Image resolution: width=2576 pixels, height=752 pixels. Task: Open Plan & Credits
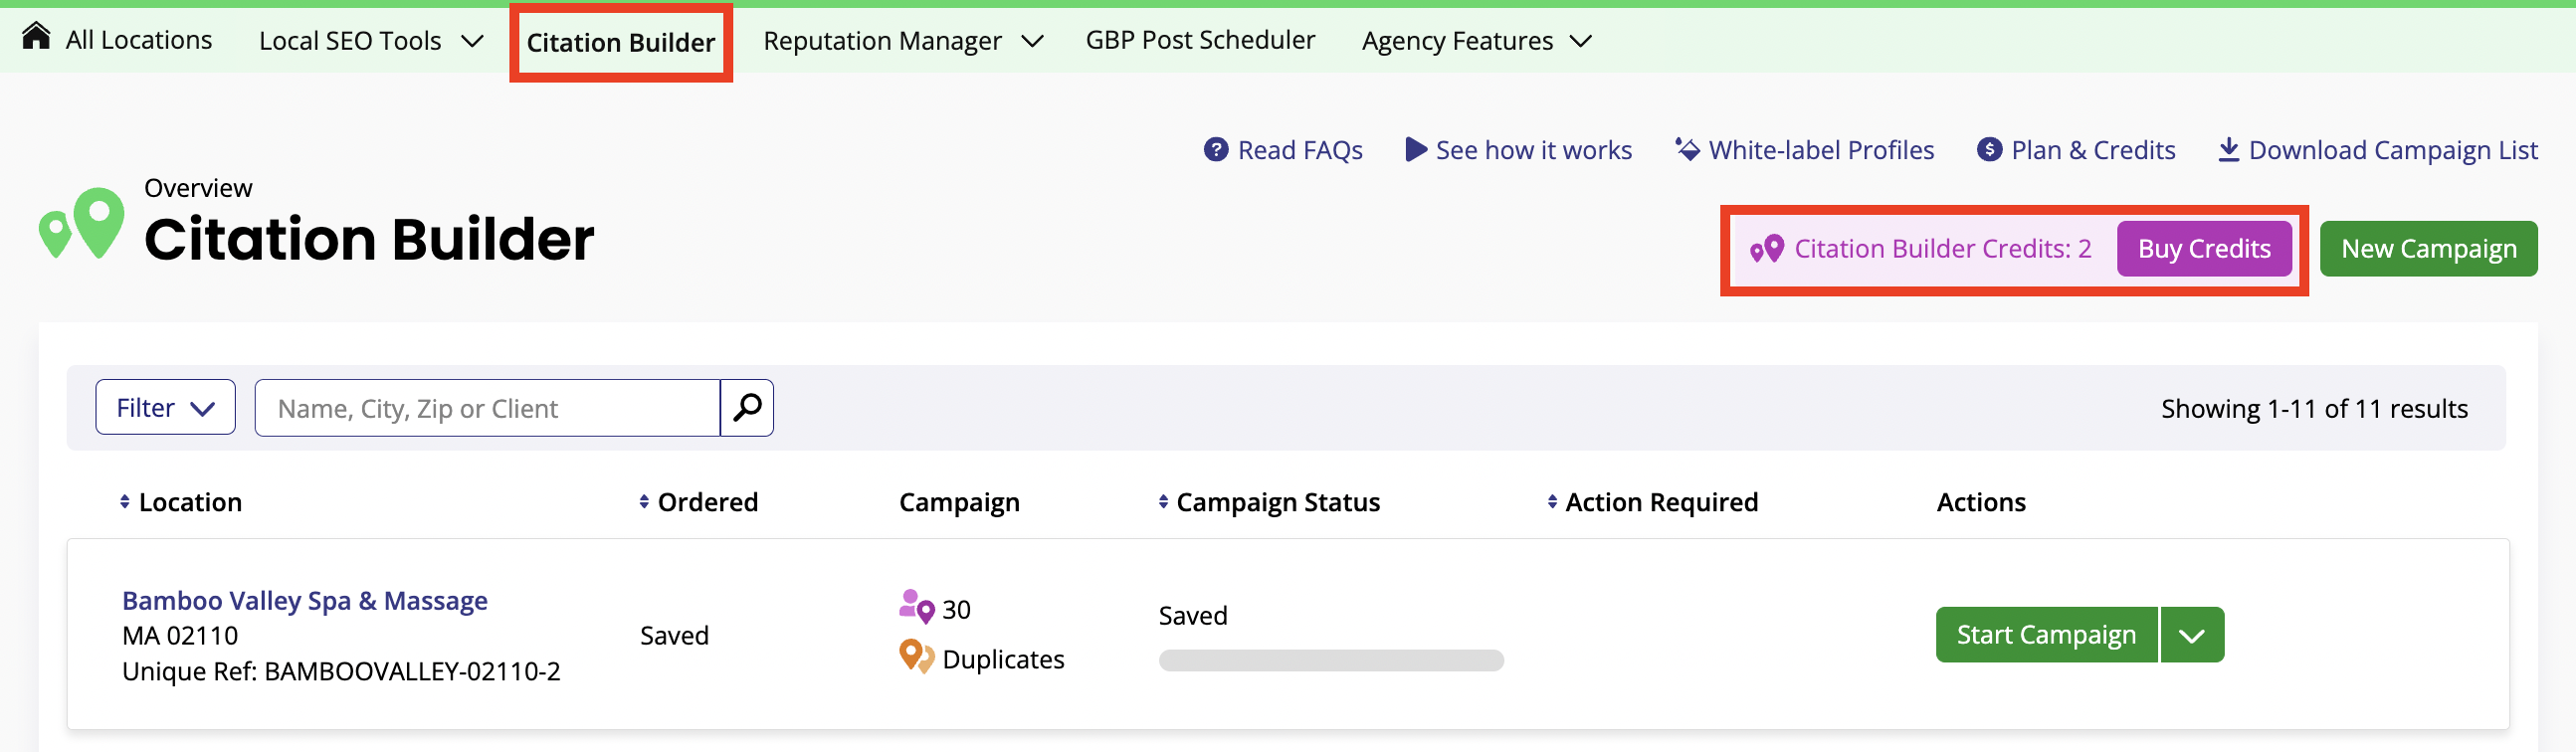2093,150
